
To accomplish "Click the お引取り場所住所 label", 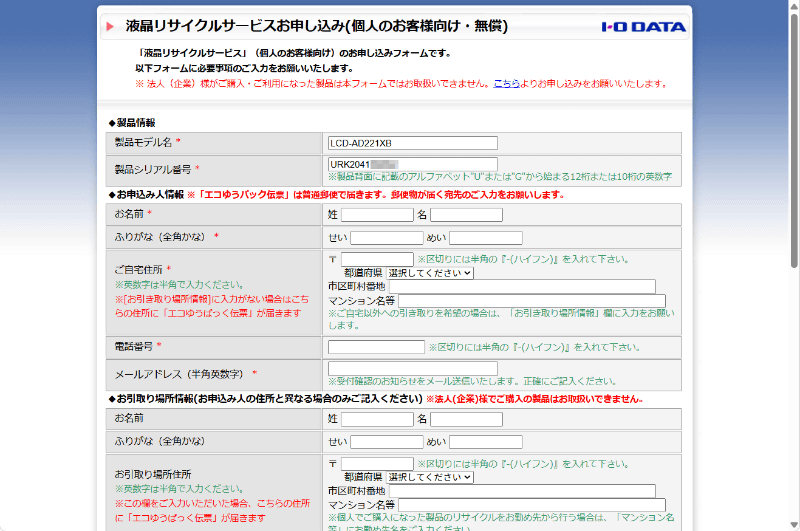I will click(153, 474).
